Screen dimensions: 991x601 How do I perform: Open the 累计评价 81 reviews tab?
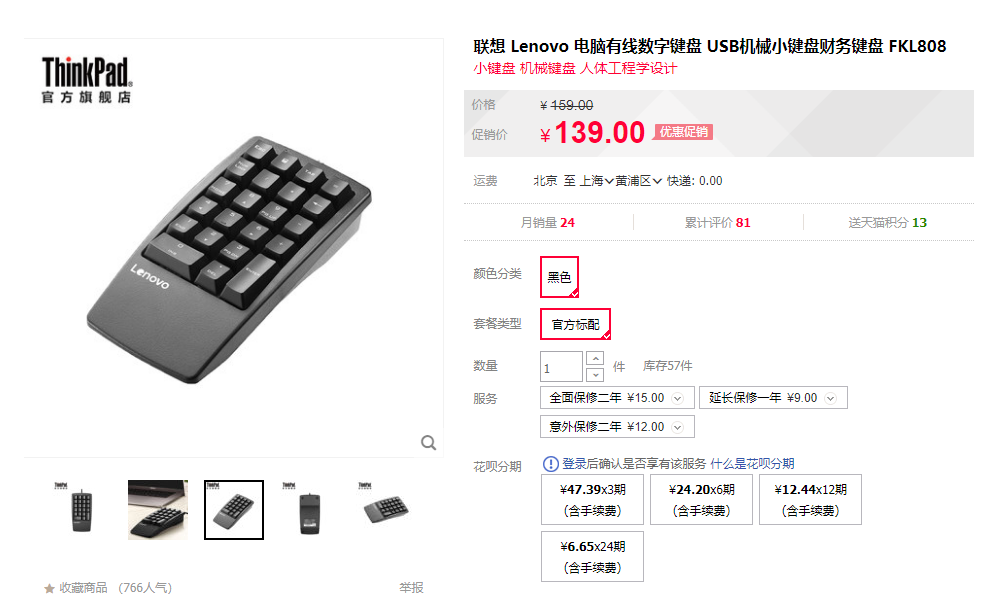point(717,222)
